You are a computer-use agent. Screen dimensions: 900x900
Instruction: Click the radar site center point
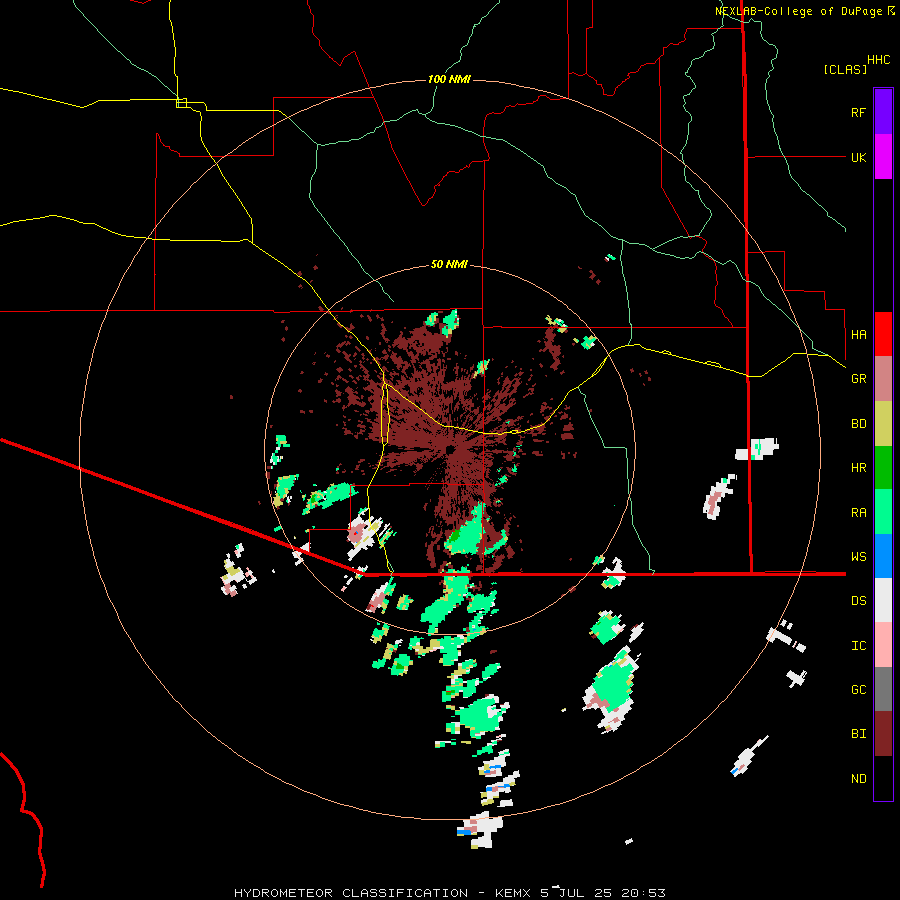(x=449, y=449)
